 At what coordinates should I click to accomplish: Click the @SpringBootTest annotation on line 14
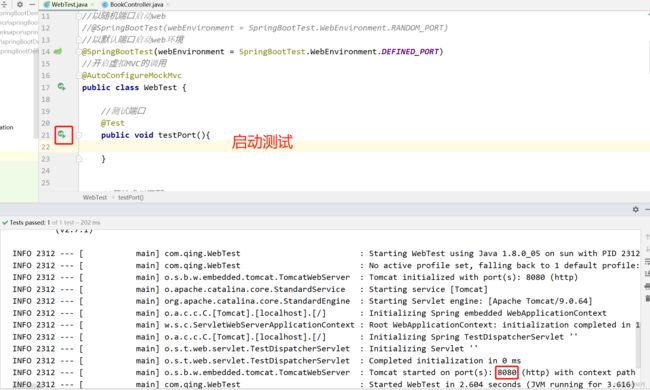click(x=117, y=51)
